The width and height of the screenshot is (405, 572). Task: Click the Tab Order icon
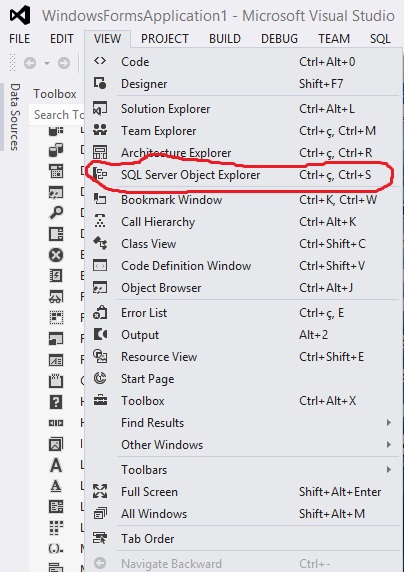pyautogui.click(x=100, y=538)
